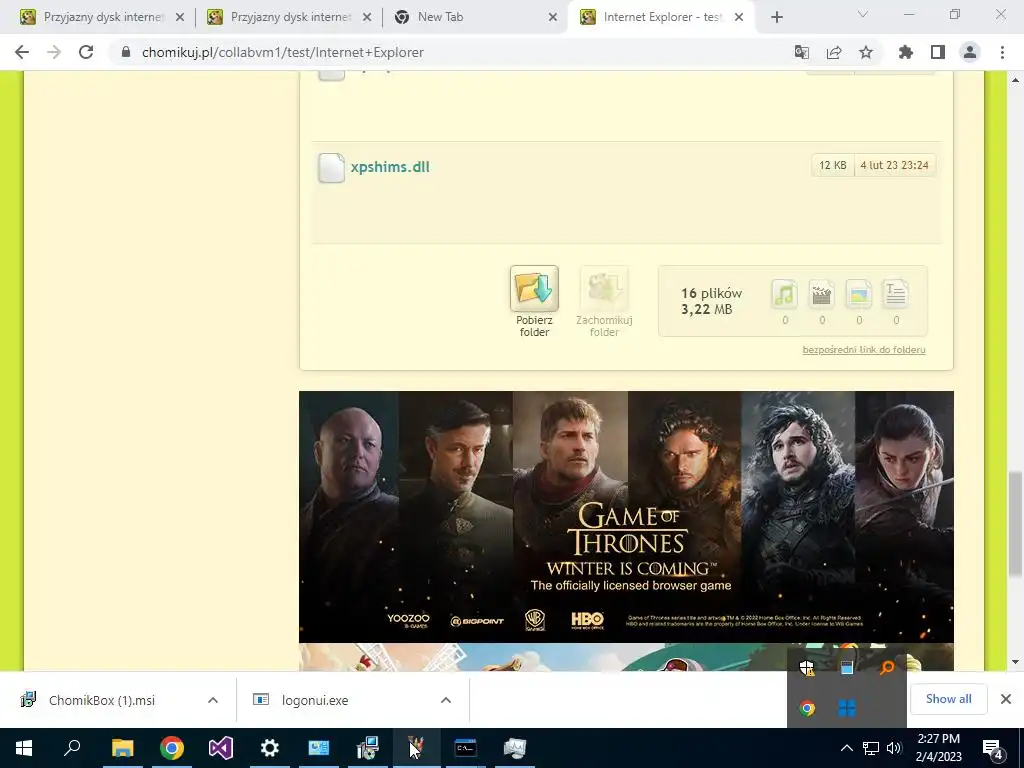Reload the current page
This screenshot has width=1024, height=768.
[86, 52]
